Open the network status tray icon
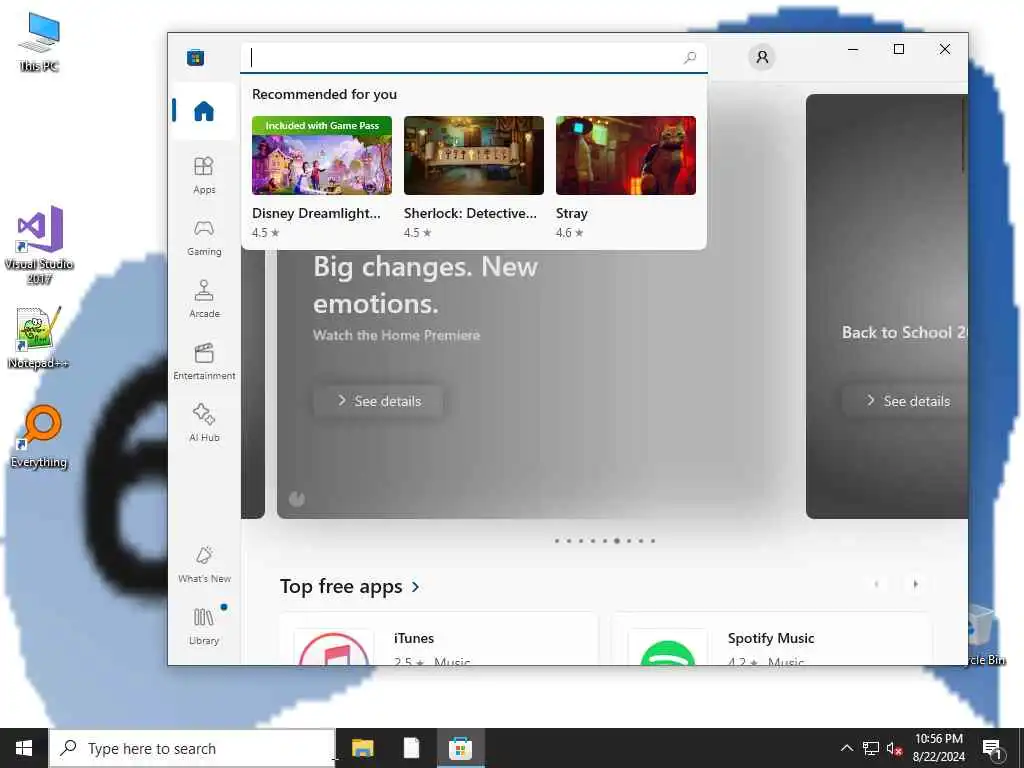This screenshot has height=768, width=1024. pos(871,748)
